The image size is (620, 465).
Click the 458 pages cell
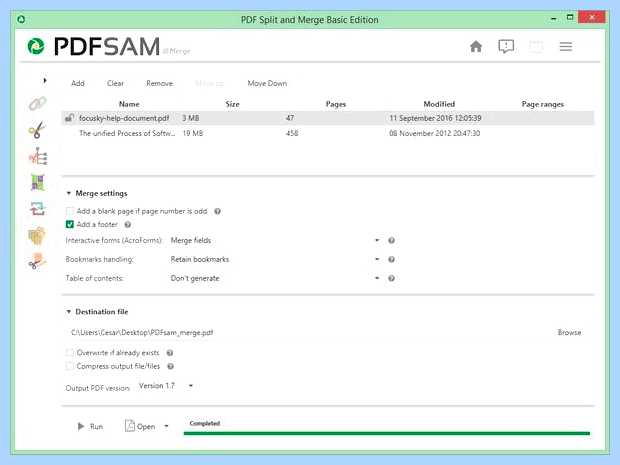(x=292, y=133)
